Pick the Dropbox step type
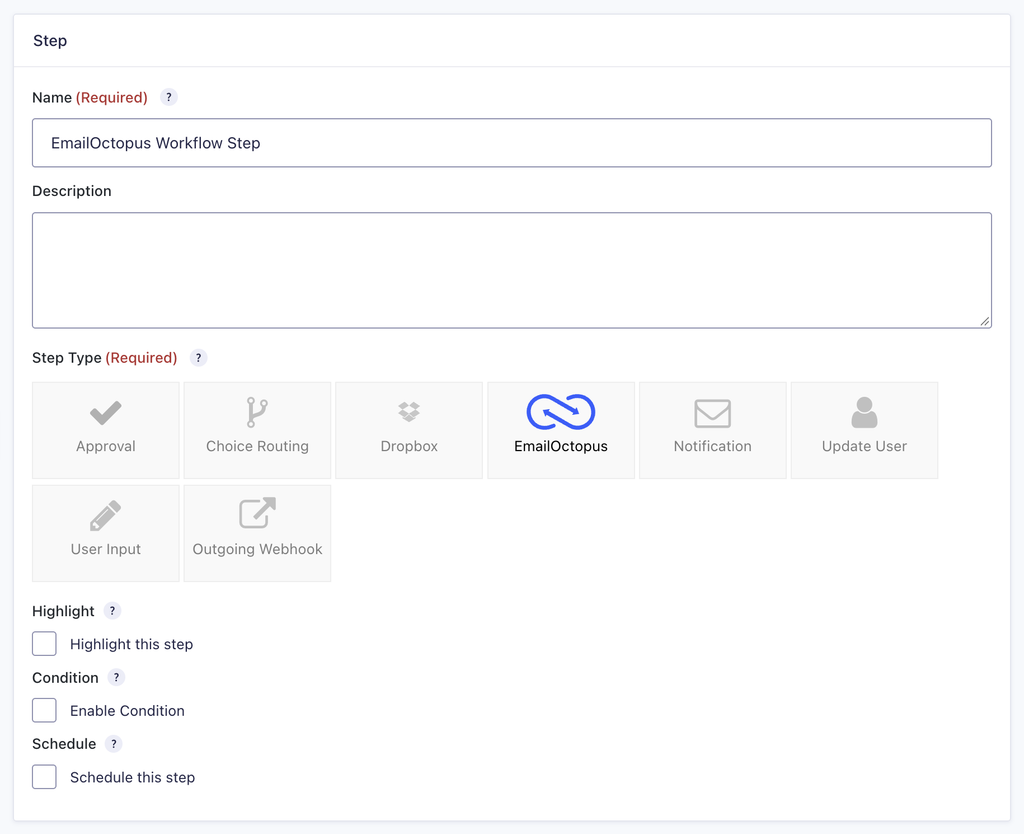Screen dimensions: 1024x834 click(x=409, y=430)
